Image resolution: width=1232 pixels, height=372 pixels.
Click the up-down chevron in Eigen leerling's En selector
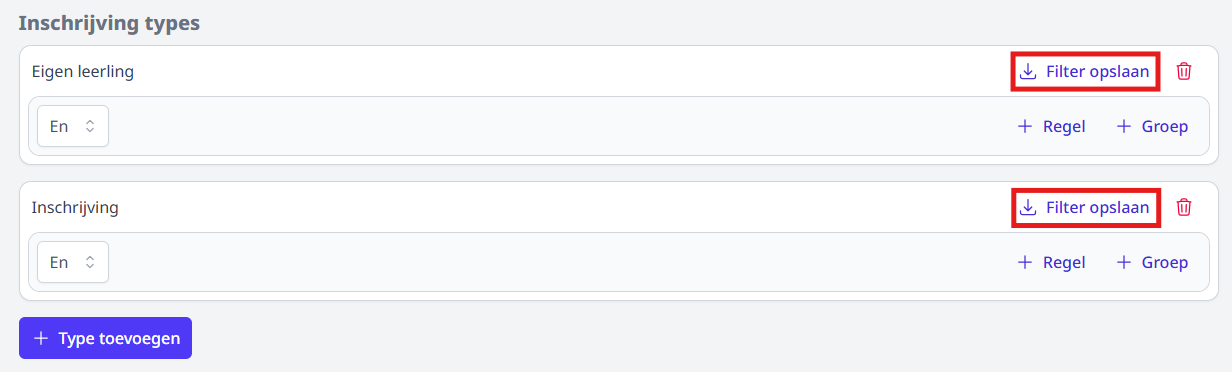pyautogui.click(x=89, y=126)
